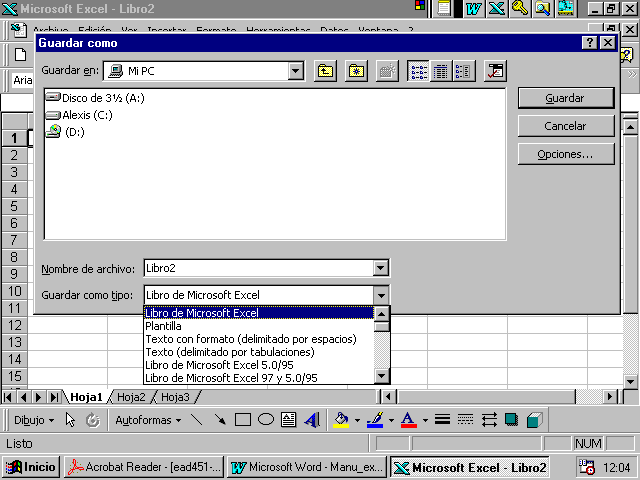Select the Arrow drawing tool
This screenshot has width=640, height=480.
click(x=220, y=420)
